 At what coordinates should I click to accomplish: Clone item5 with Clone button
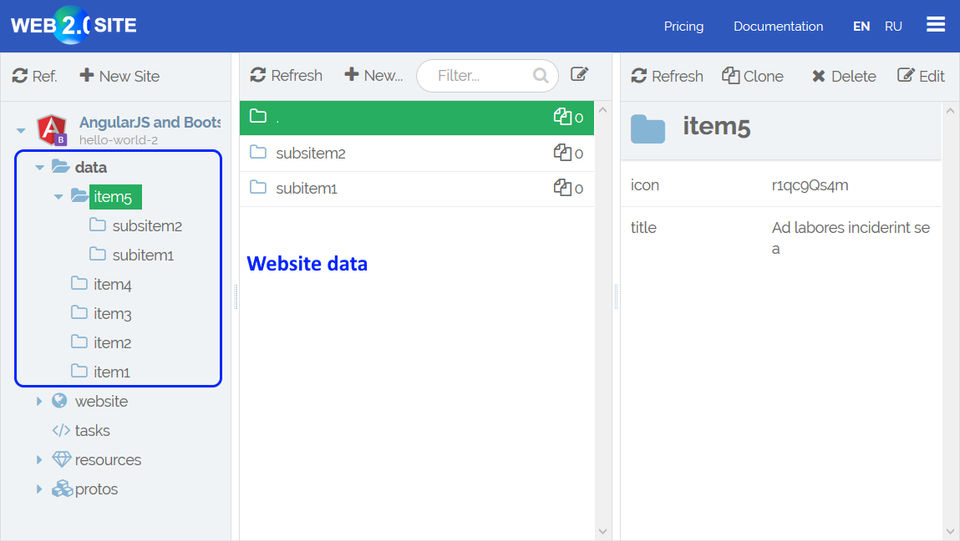click(x=752, y=76)
